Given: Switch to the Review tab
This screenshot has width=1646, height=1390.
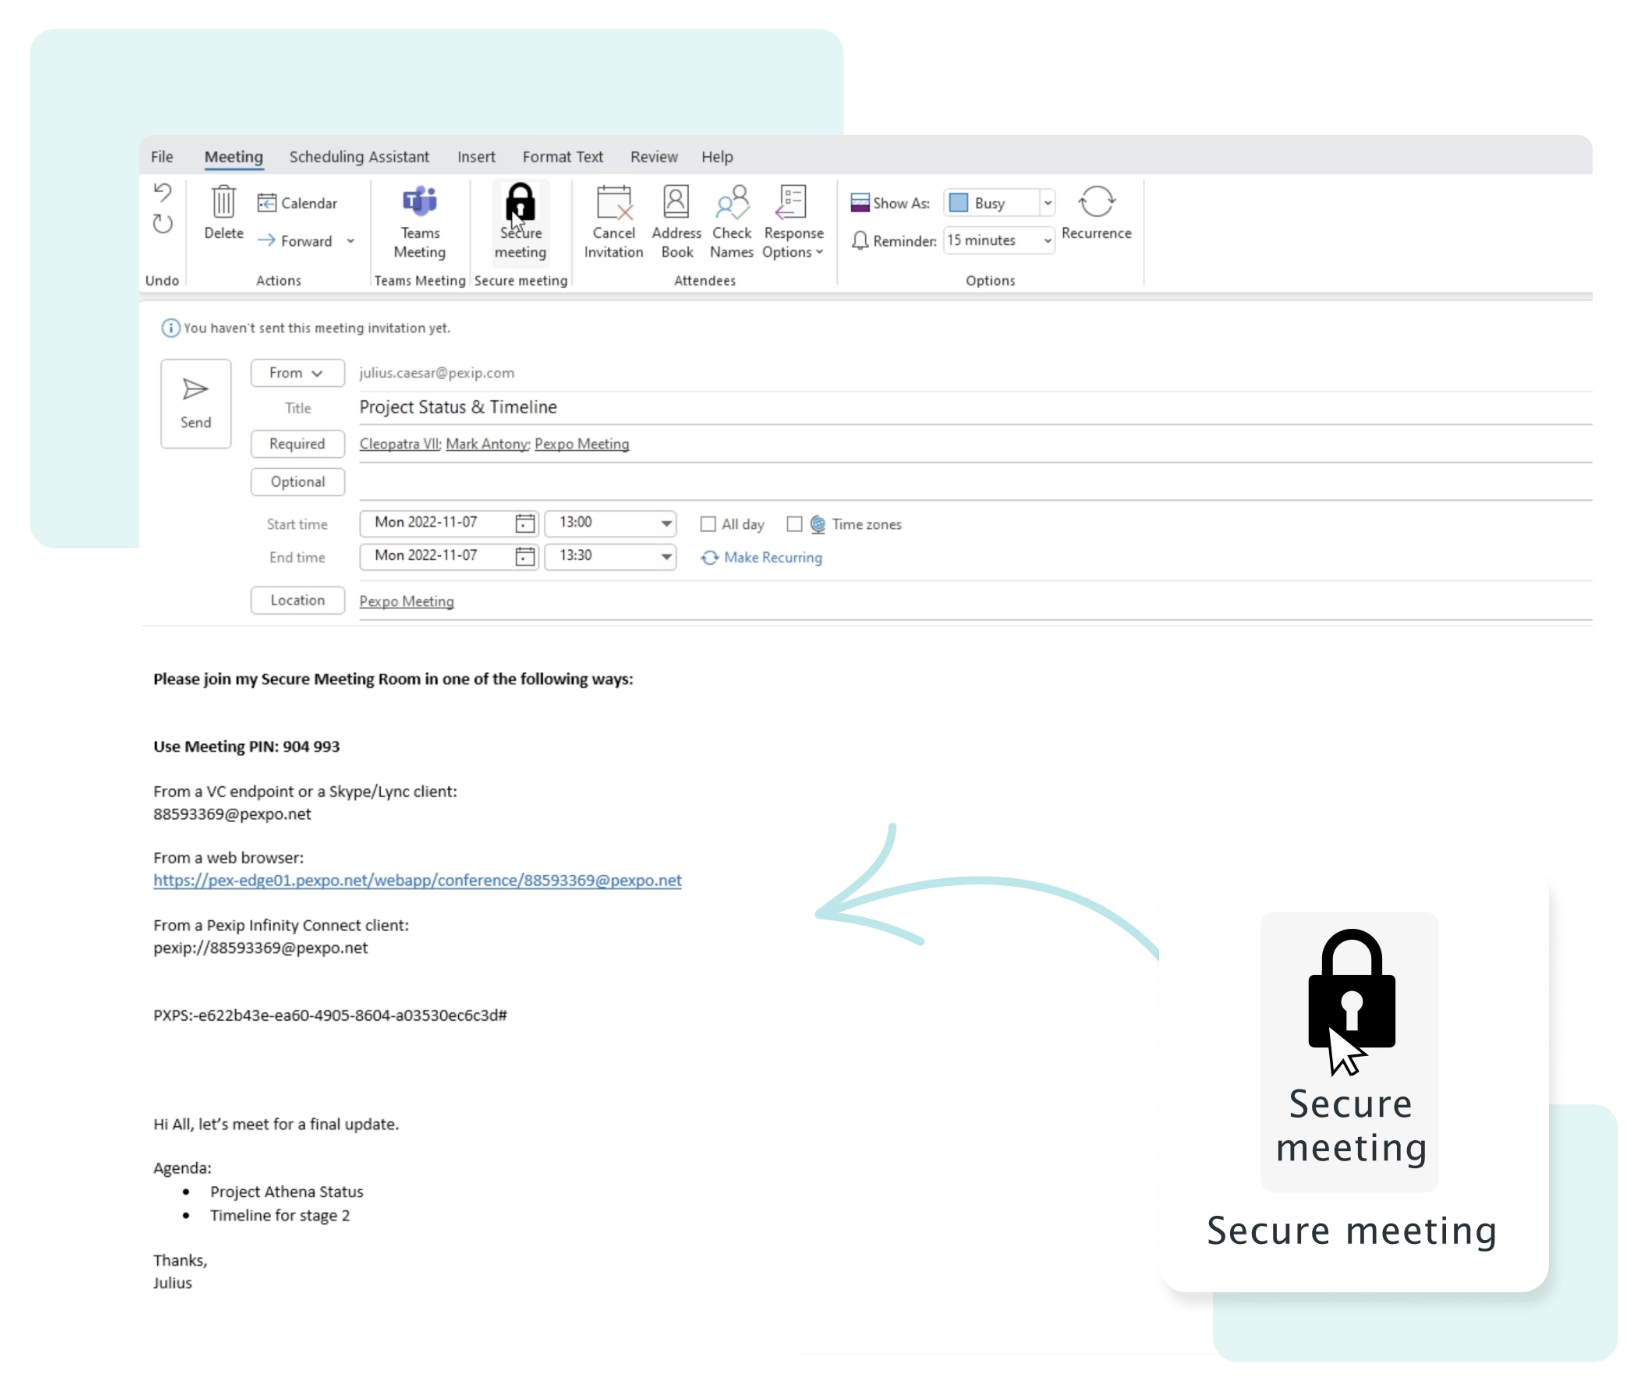Looking at the screenshot, I should click(654, 157).
